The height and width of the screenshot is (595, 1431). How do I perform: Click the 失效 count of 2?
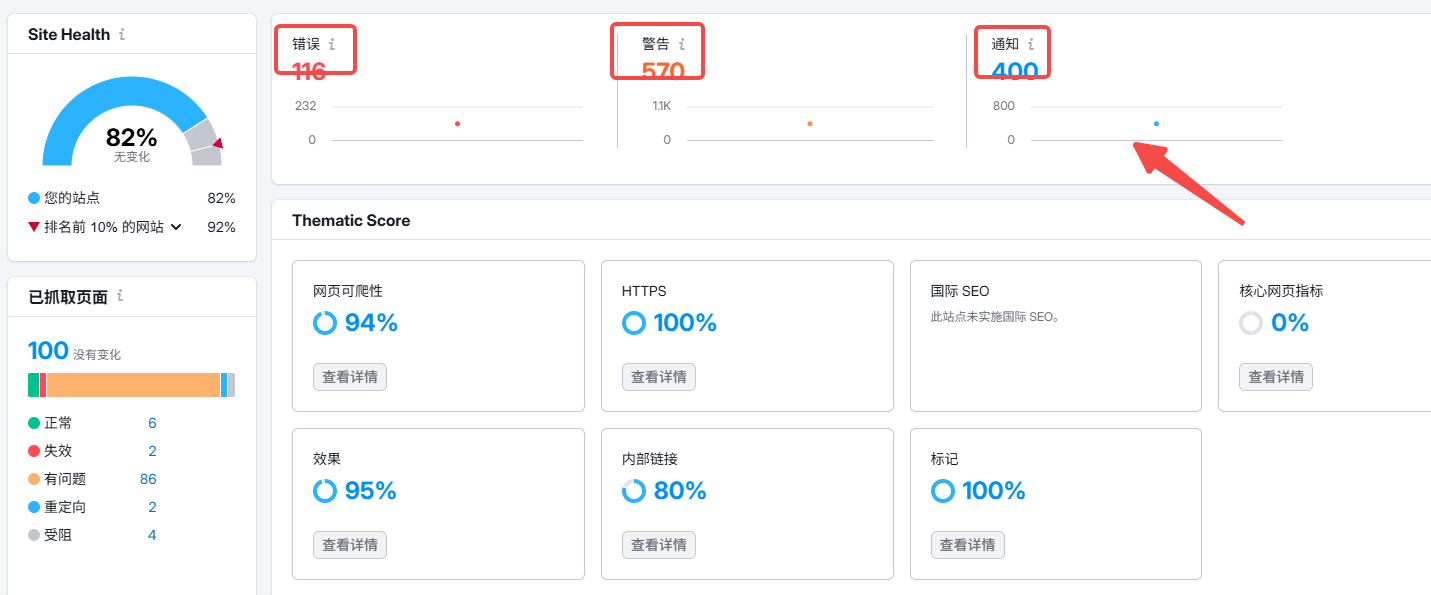(x=152, y=450)
